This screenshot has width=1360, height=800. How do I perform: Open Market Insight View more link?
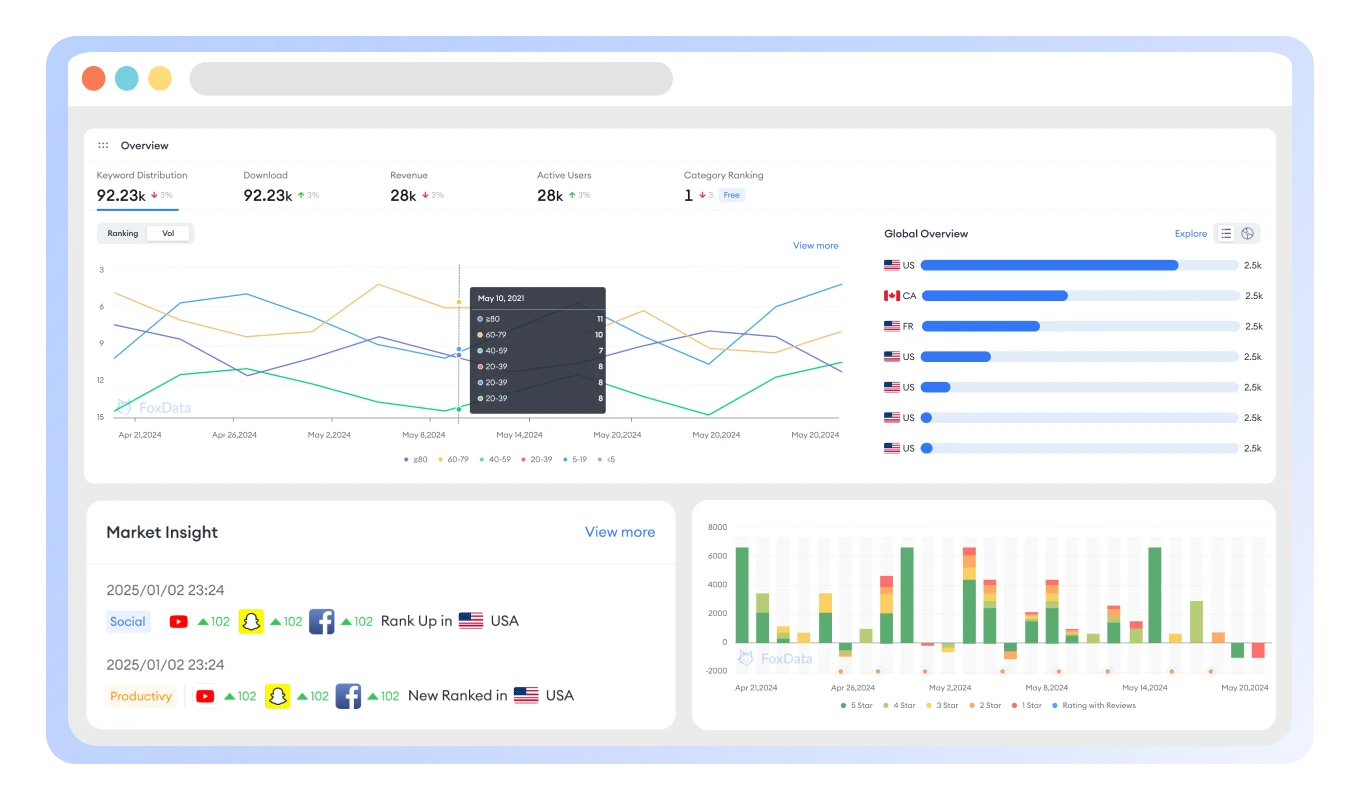[620, 532]
